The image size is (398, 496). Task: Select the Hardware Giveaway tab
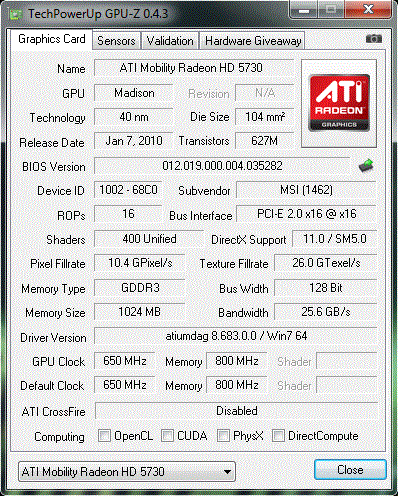coord(253,41)
